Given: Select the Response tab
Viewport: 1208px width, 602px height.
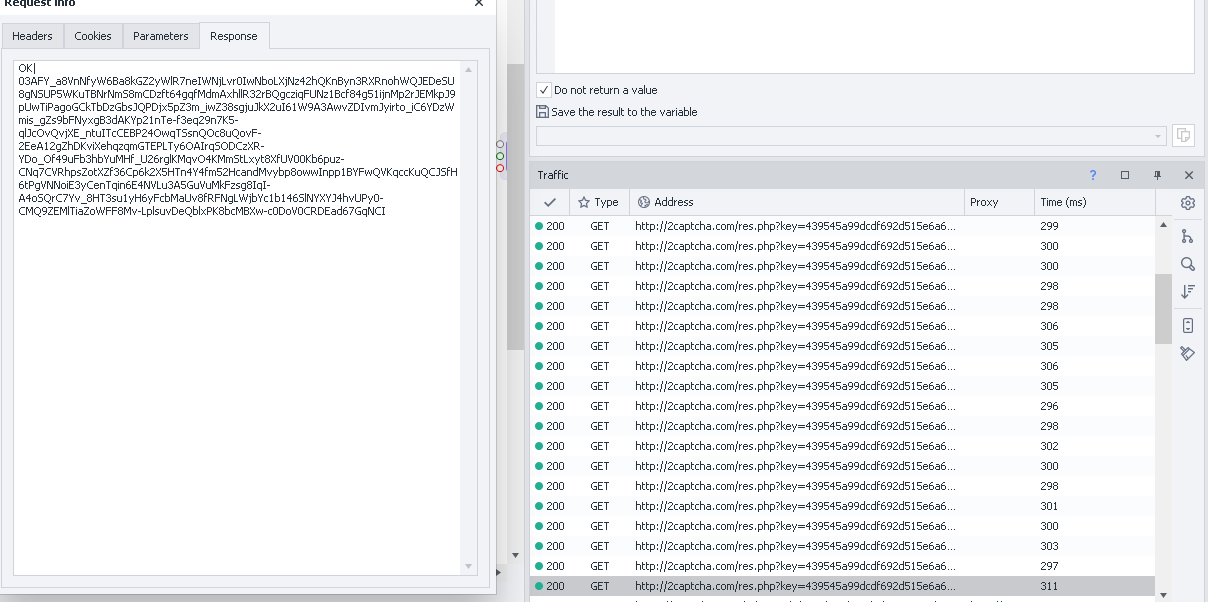Looking at the screenshot, I should pyautogui.click(x=234, y=36).
